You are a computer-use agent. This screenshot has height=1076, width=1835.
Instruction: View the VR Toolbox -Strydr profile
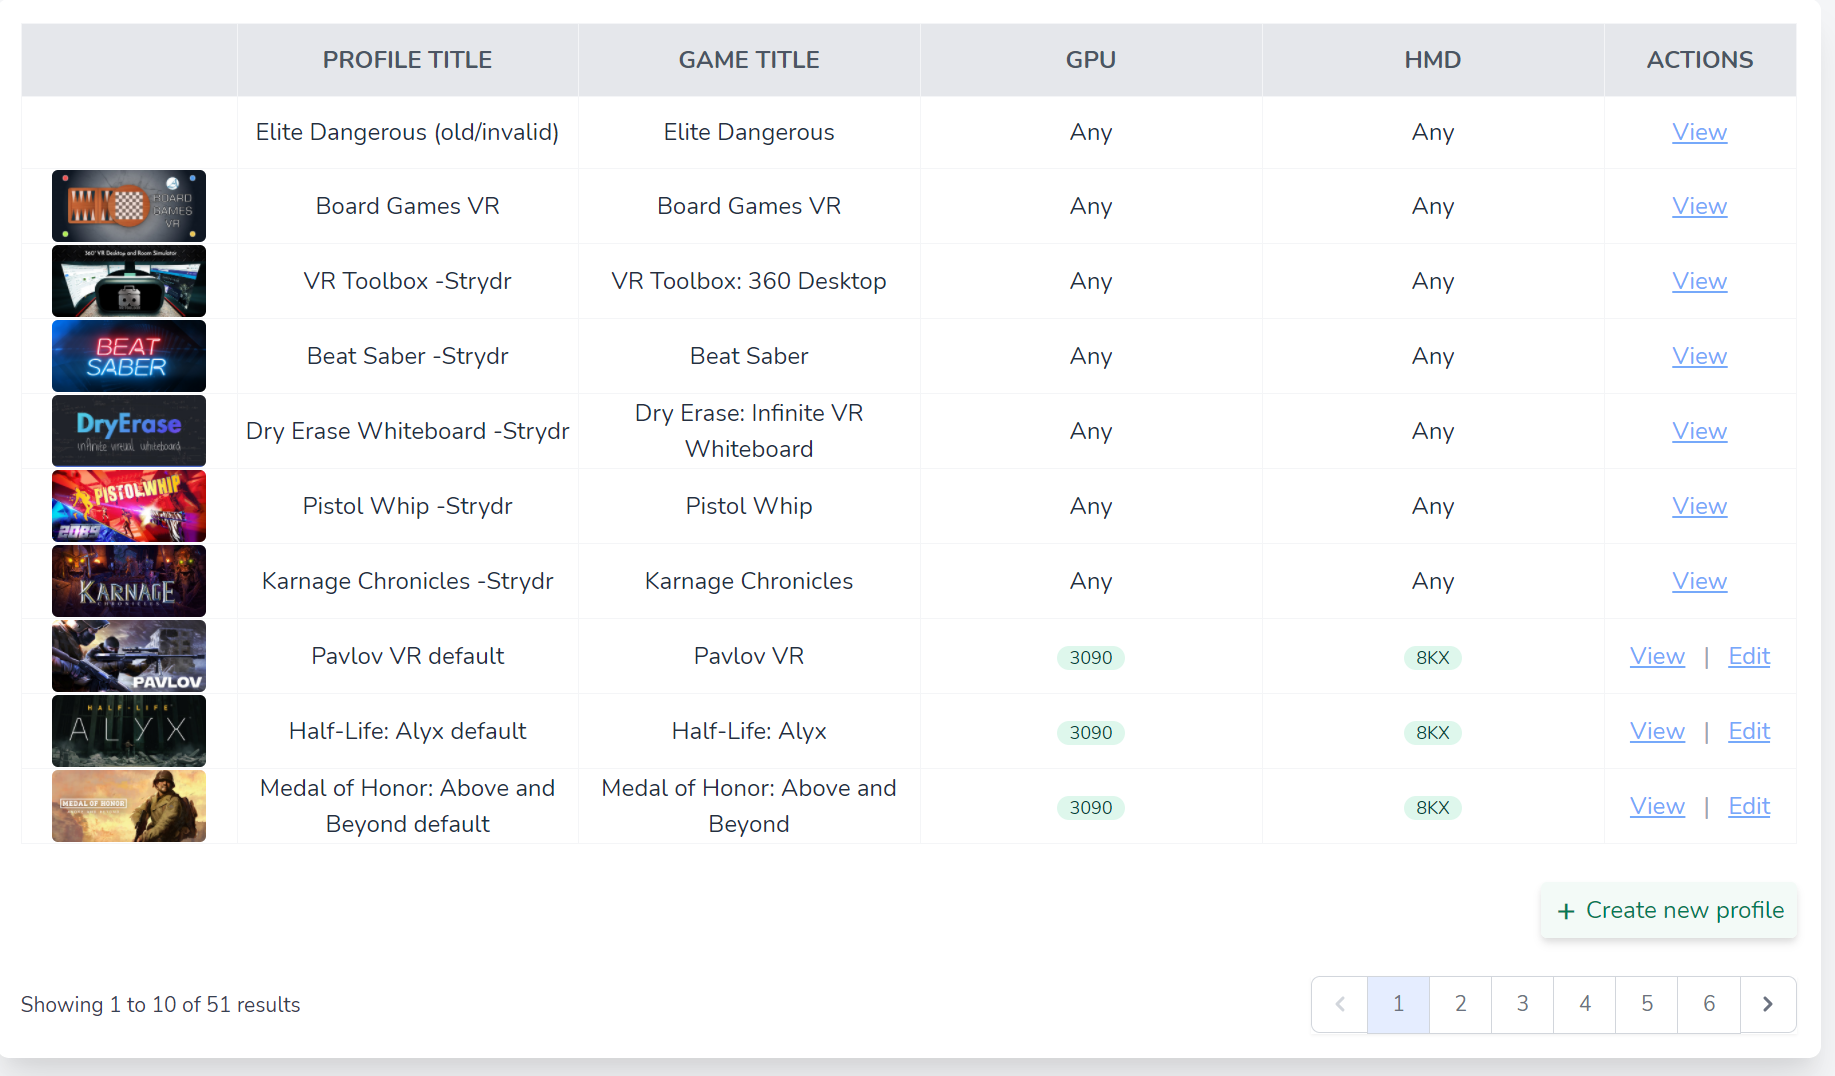(x=1699, y=281)
